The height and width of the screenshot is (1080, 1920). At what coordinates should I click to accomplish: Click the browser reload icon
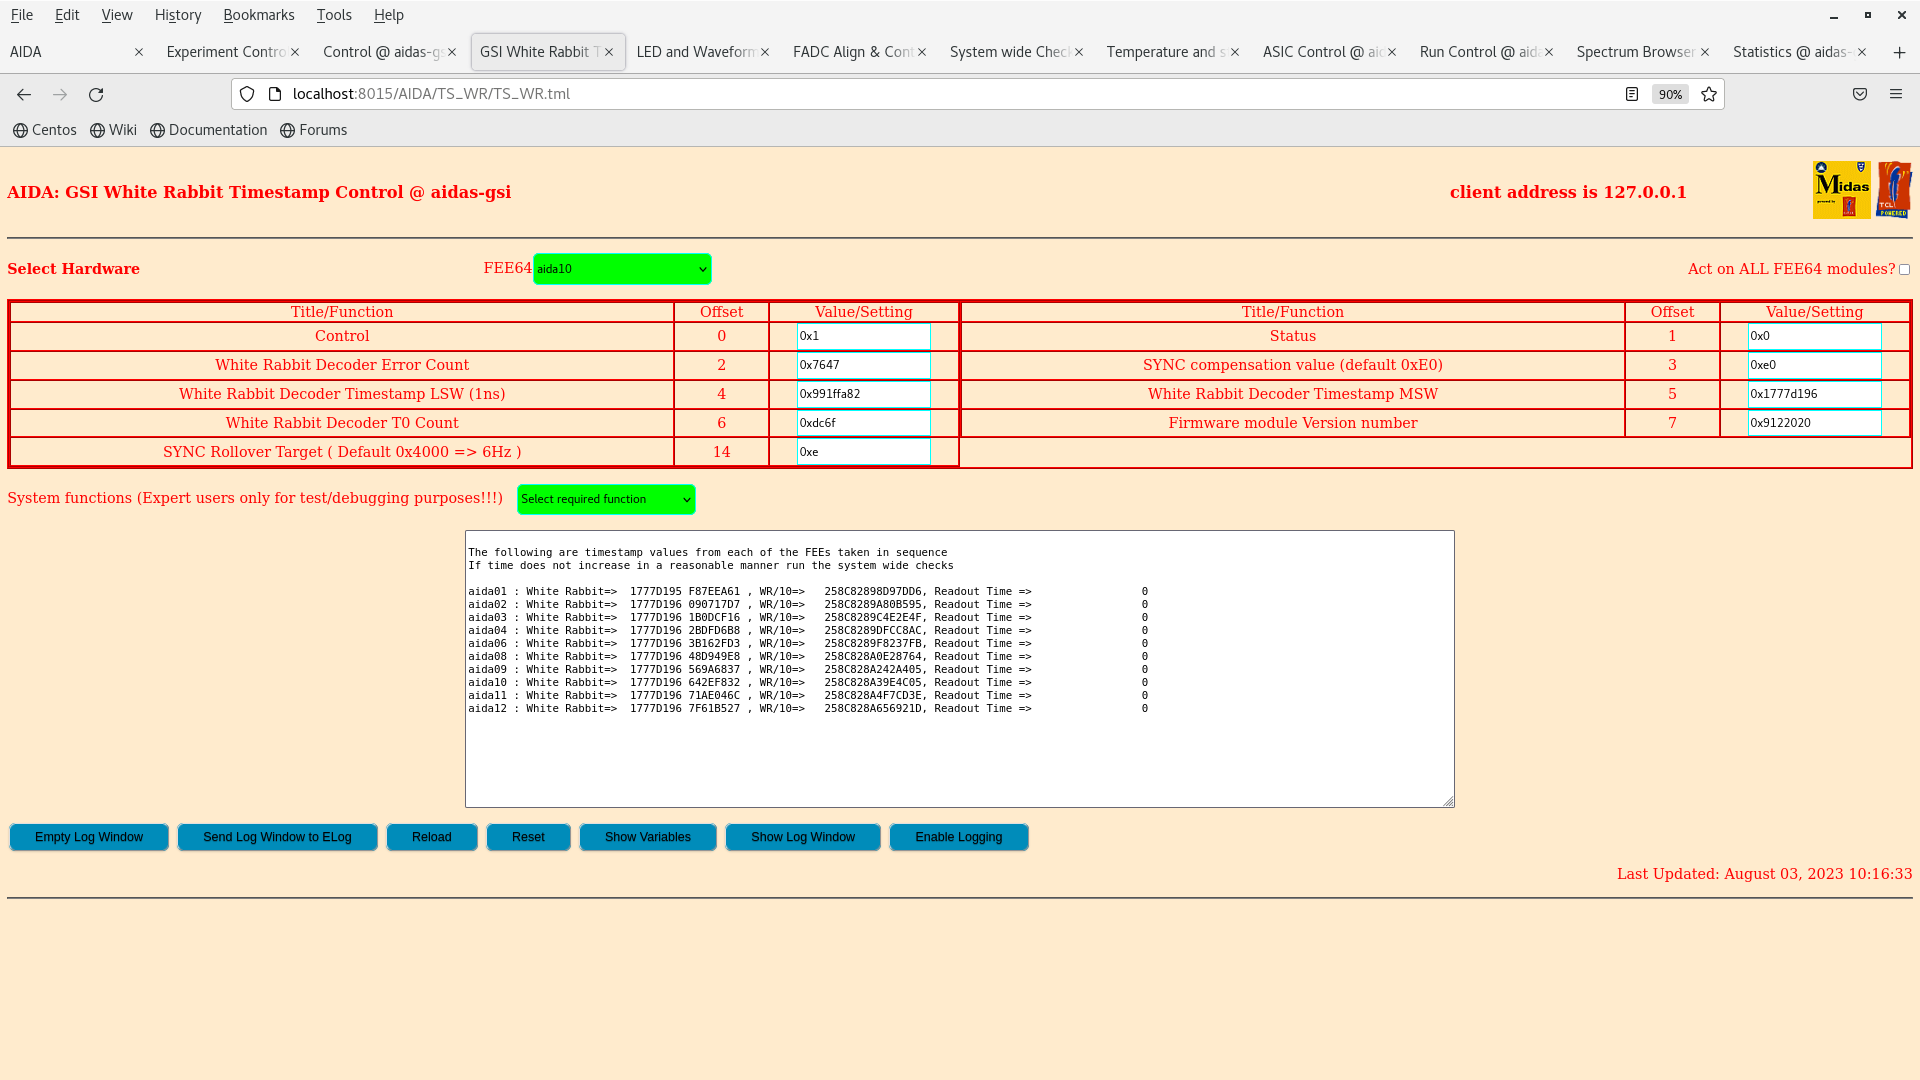pos(96,94)
